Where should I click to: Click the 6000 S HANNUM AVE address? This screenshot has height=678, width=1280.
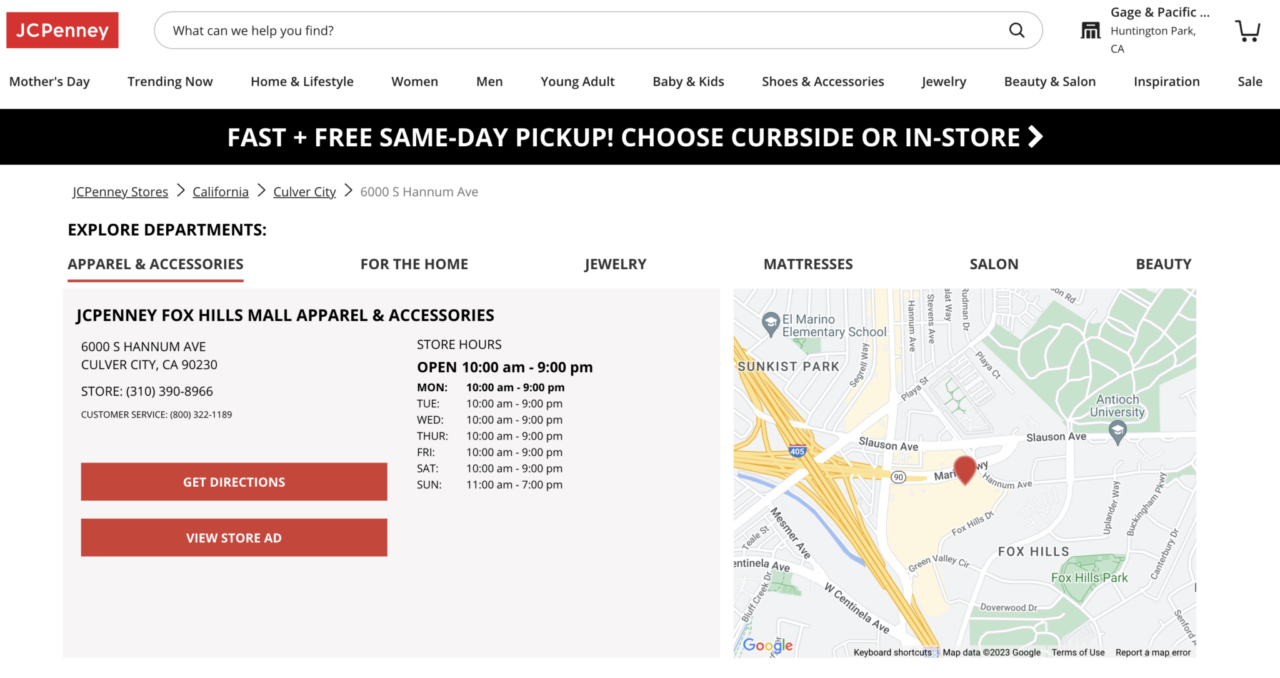point(143,347)
